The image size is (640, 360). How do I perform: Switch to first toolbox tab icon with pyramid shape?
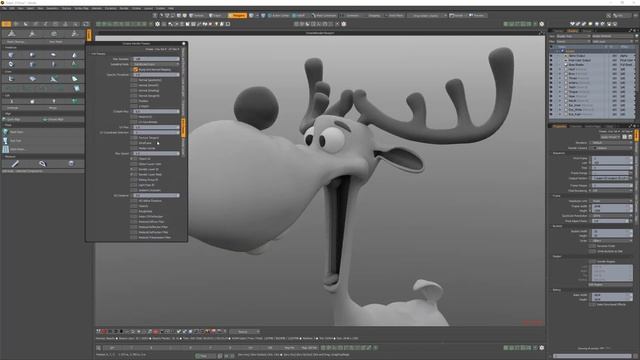click(11, 34)
